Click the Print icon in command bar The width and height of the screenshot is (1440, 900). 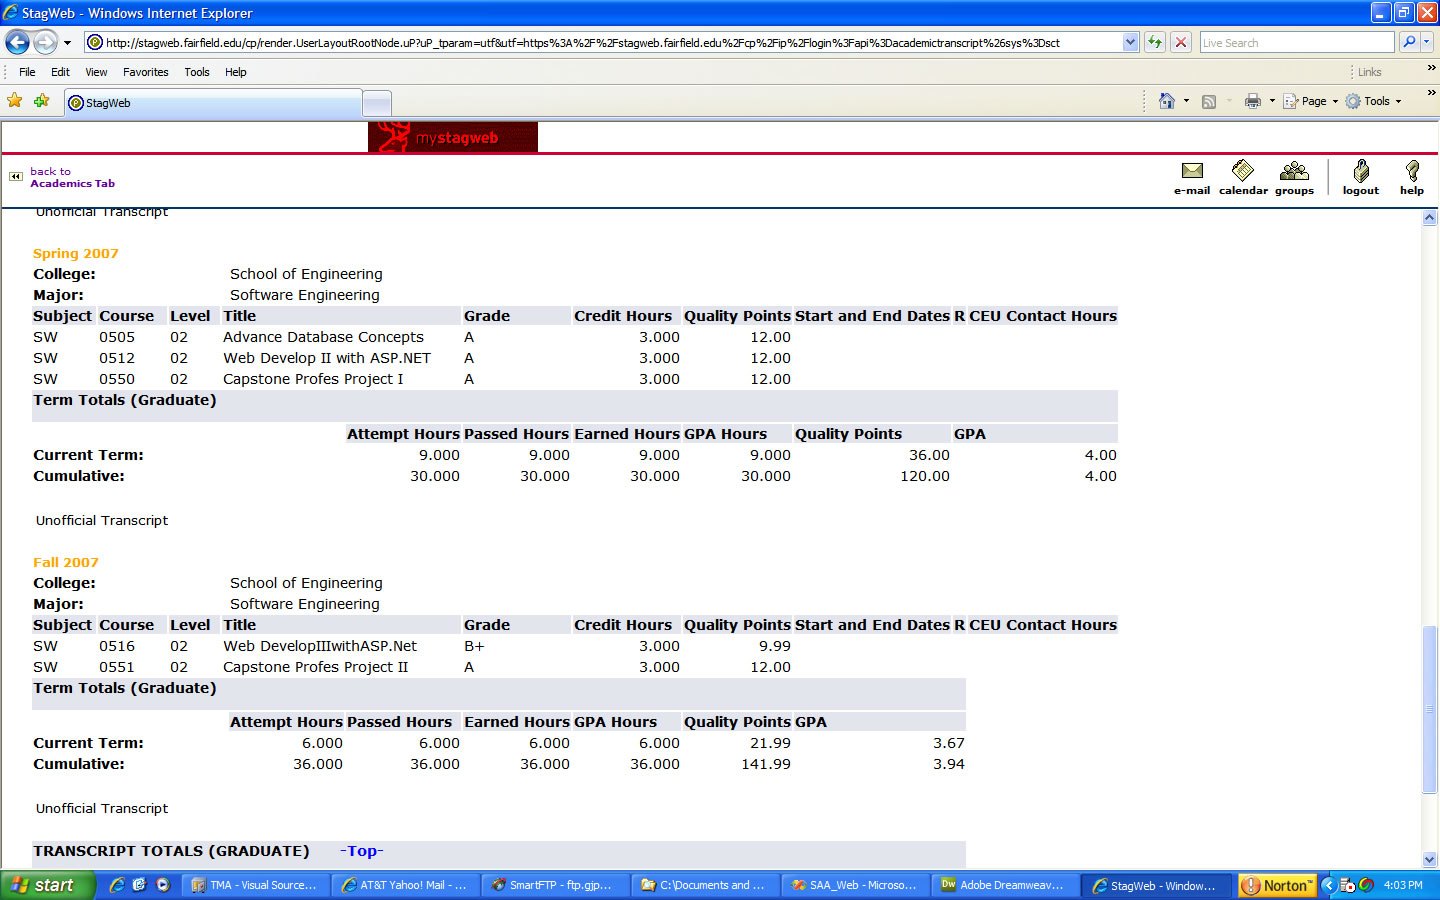point(1252,101)
